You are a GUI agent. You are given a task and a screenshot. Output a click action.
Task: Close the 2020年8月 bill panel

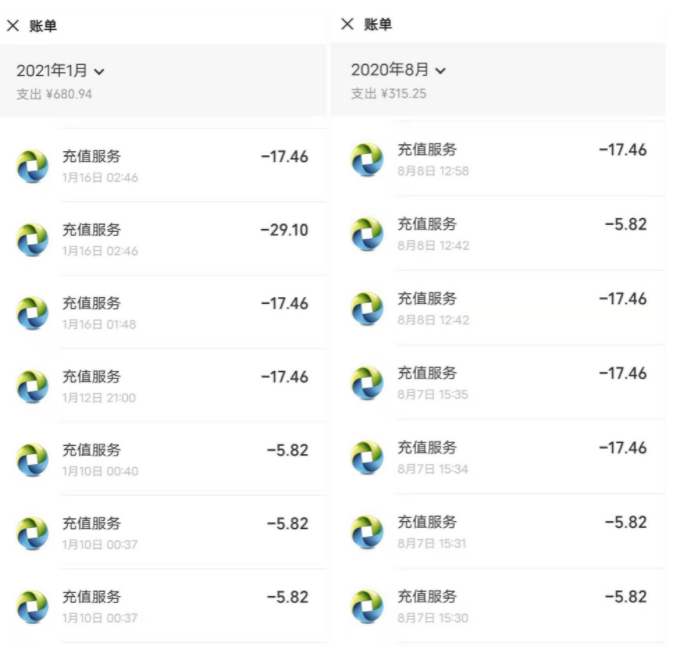347,24
